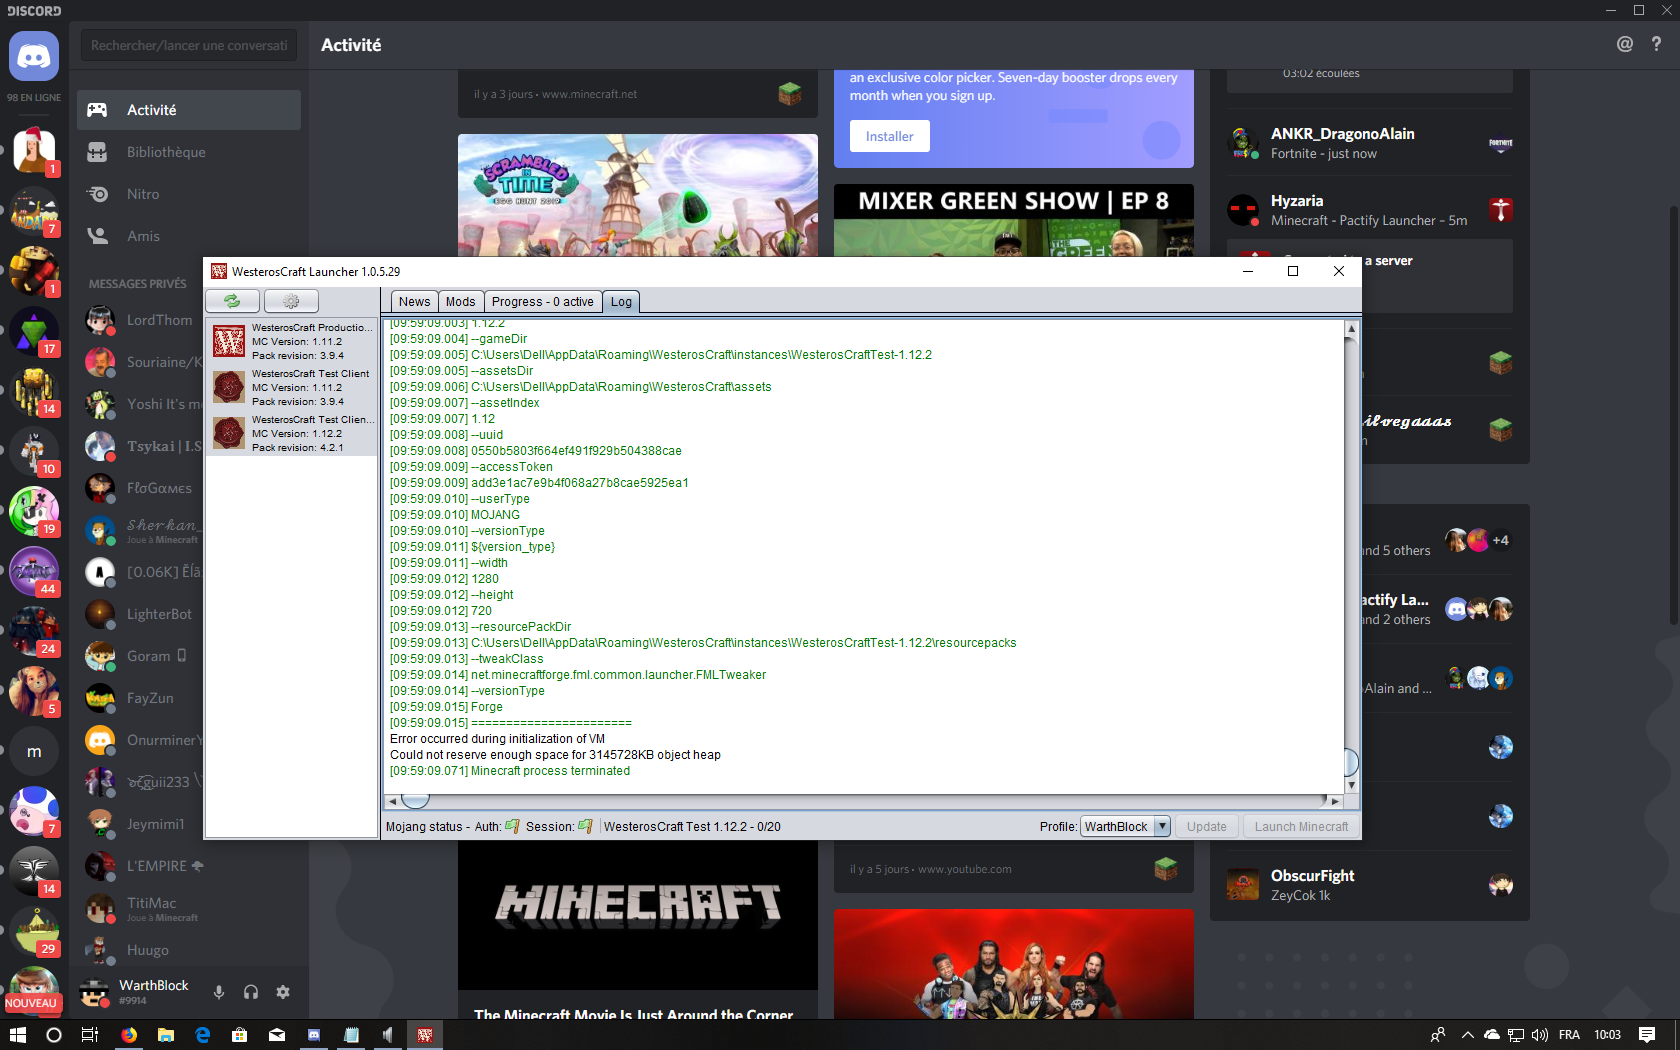Click the Fortnite game icon beside ANKR_DragonoAlain
The width and height of the screenshot is (1680, 1050).
point(1500,144)
